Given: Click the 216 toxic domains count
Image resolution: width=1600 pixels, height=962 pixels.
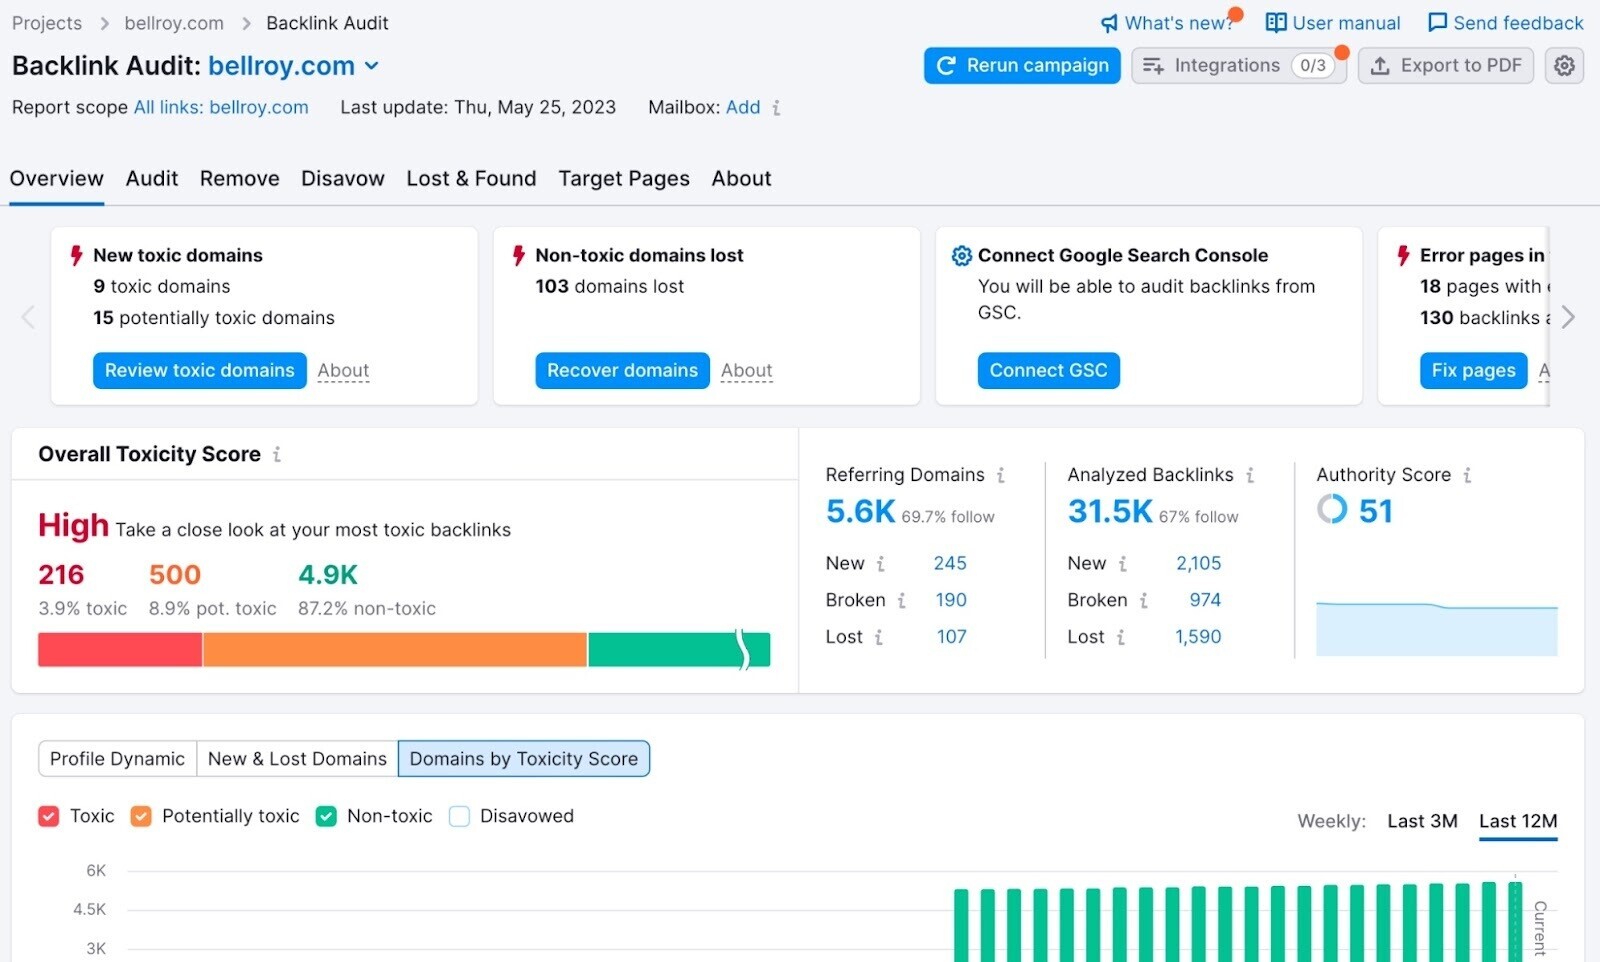Looking at the screenshot, I should pyautogui.click(x=61, y=575).
